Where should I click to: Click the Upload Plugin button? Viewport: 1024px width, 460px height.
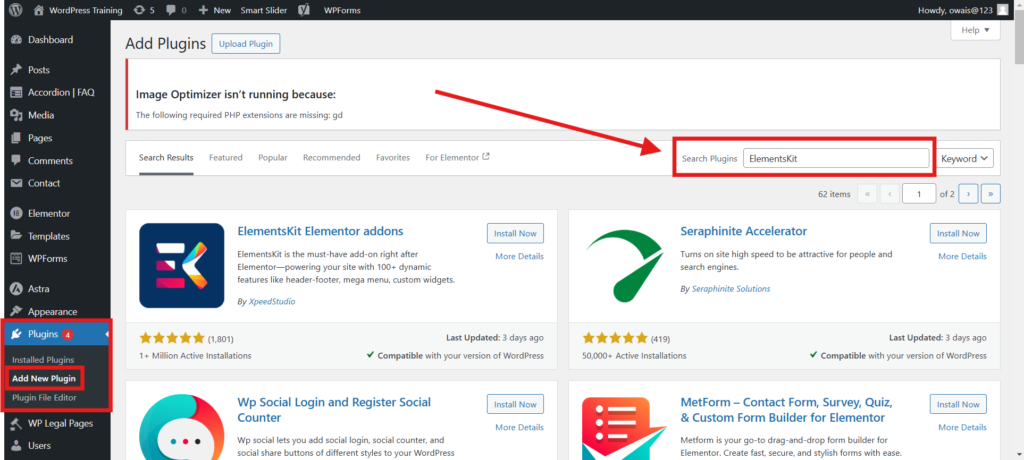[x=246, y=44]
